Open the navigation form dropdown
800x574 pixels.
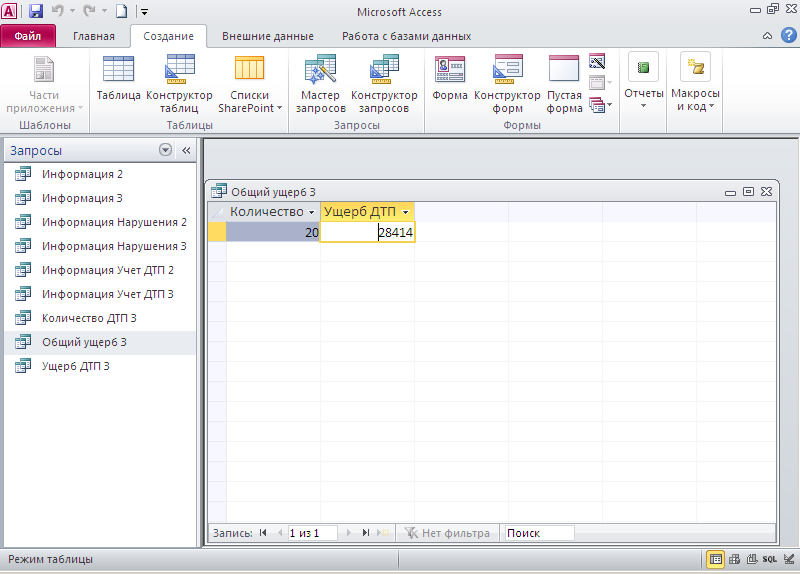[601, 83]
